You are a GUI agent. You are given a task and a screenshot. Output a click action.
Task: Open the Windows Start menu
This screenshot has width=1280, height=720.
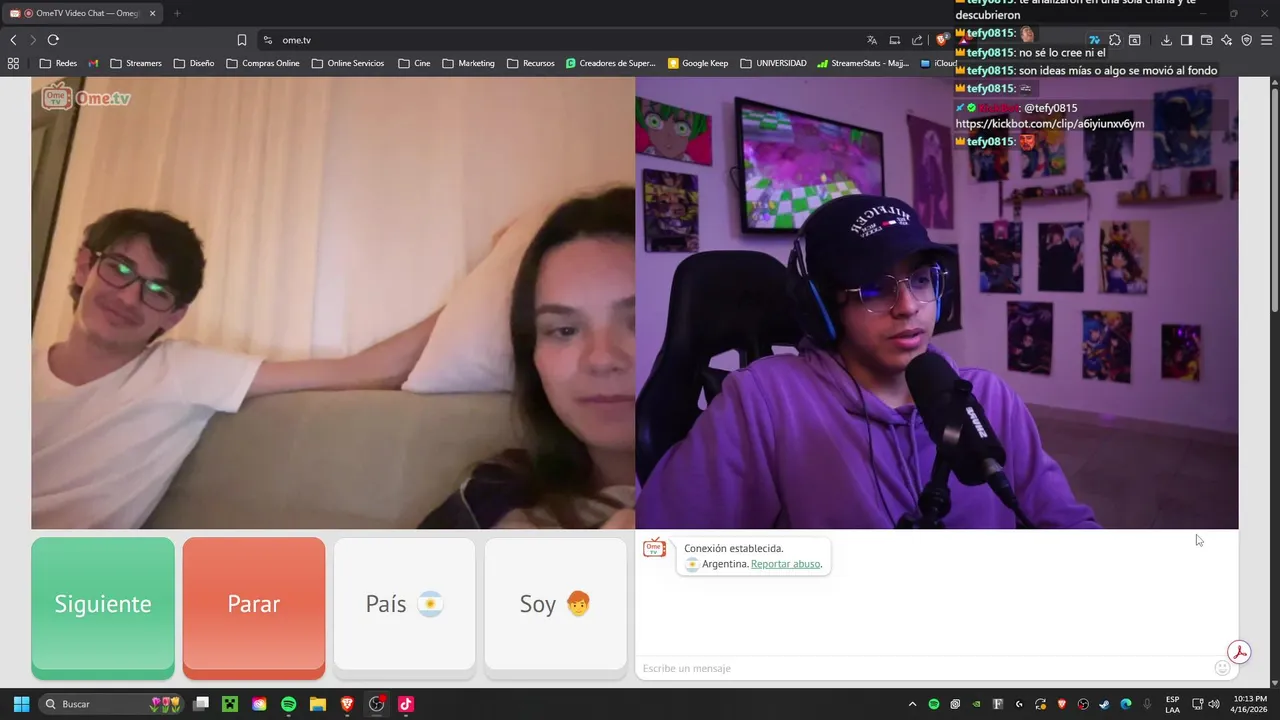pos(21,704)
